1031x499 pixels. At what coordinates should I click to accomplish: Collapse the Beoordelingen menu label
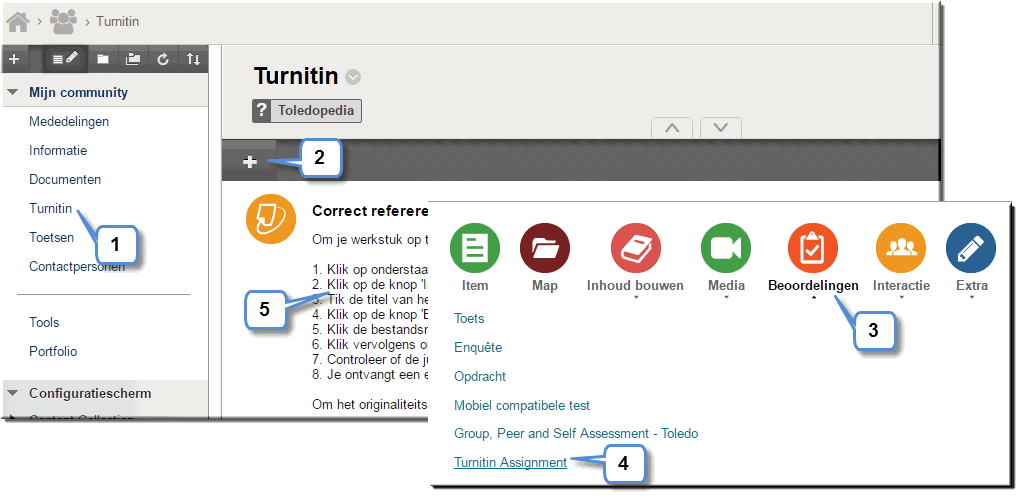point(813,286)
